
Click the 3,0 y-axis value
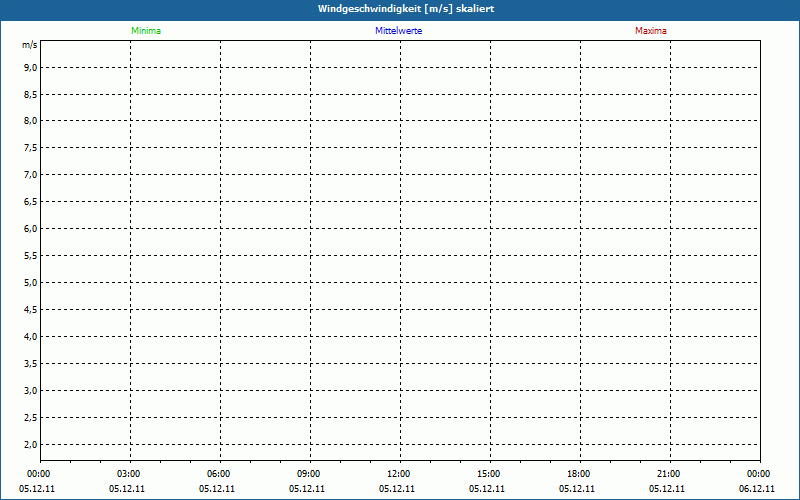pos(31,391)
